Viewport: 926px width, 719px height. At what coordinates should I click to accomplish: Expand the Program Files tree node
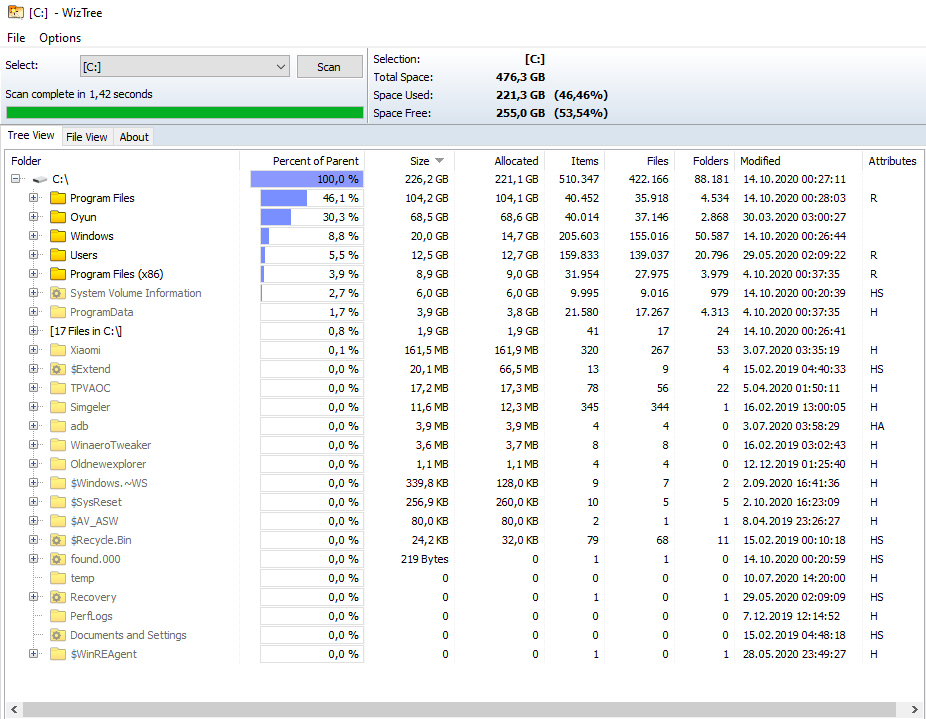[34, 198]
